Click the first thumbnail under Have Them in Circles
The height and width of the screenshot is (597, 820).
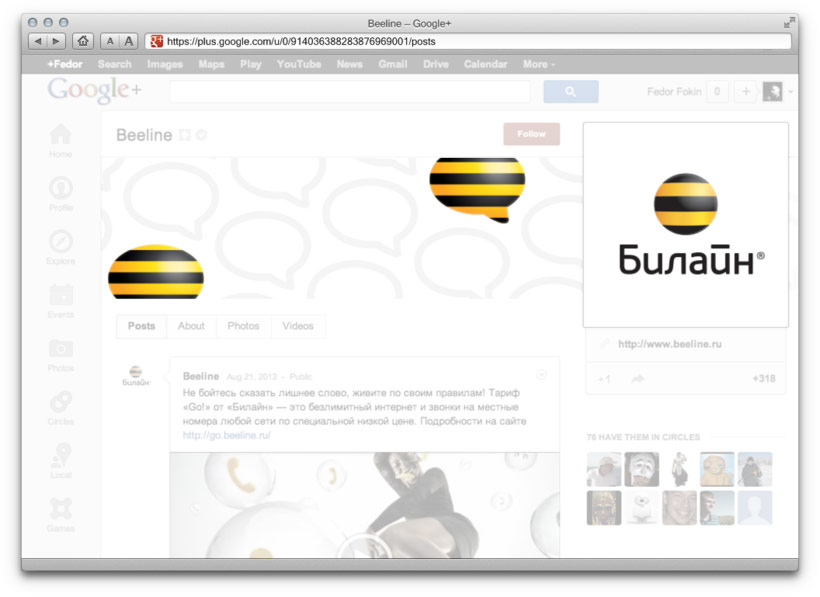pos(604,469)
